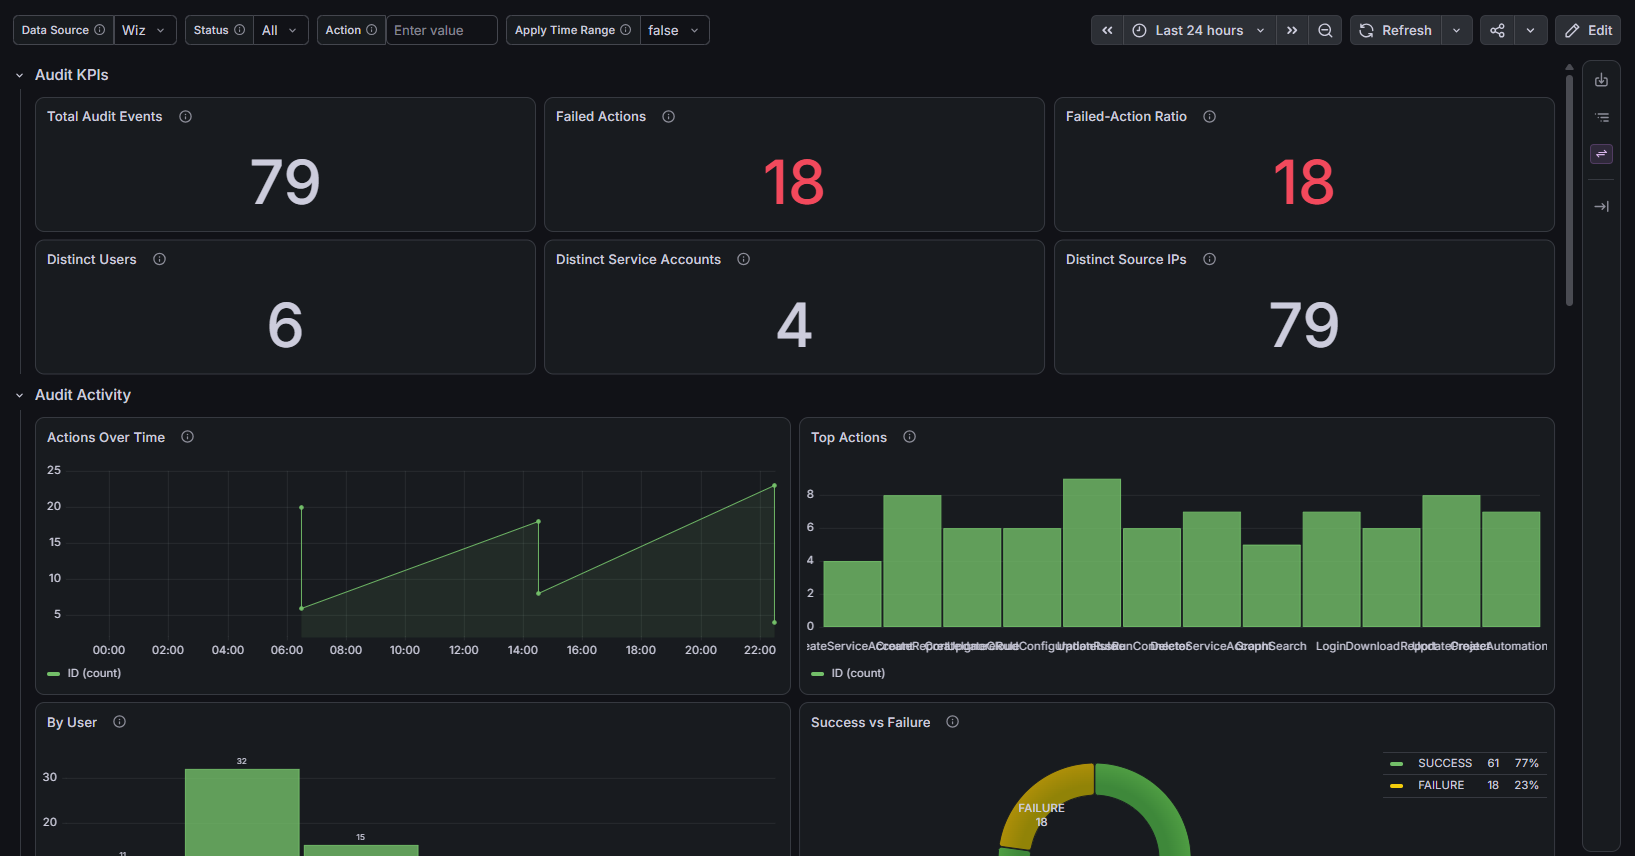Open the Last 24 hours time picker

(x=1199, y=30)
